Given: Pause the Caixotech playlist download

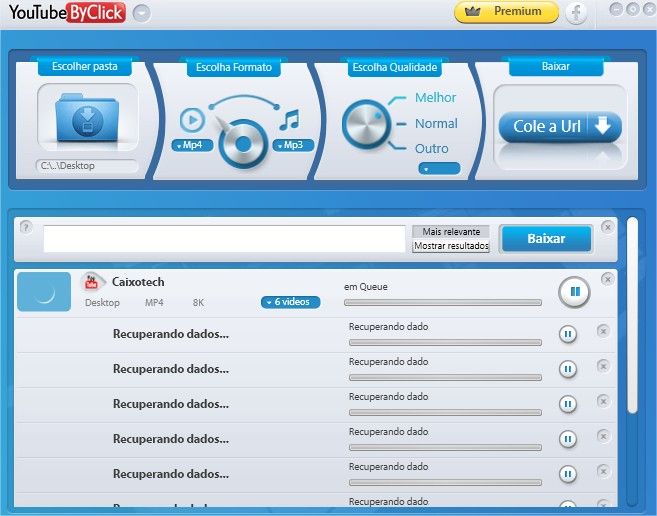Looking at the screenshot, I should click(574, 292).
